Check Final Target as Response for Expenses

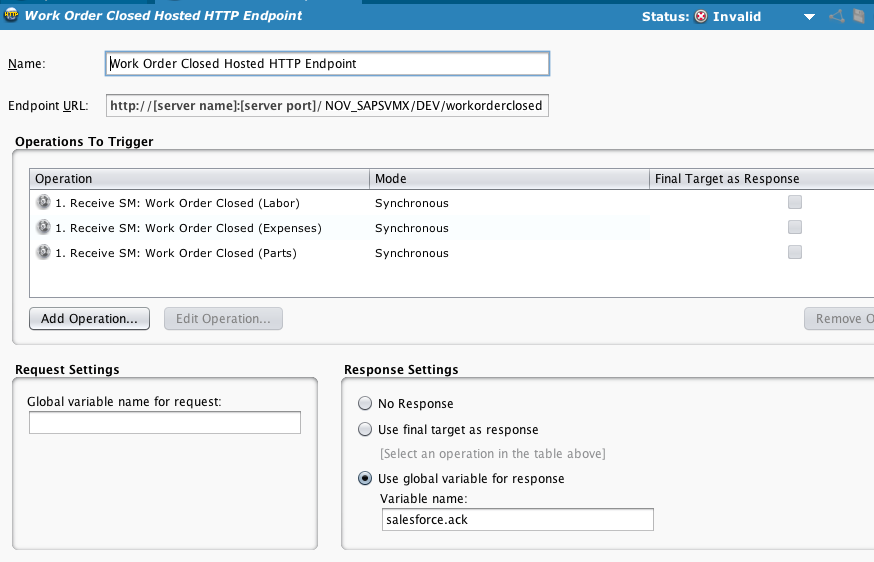point(795,227)
